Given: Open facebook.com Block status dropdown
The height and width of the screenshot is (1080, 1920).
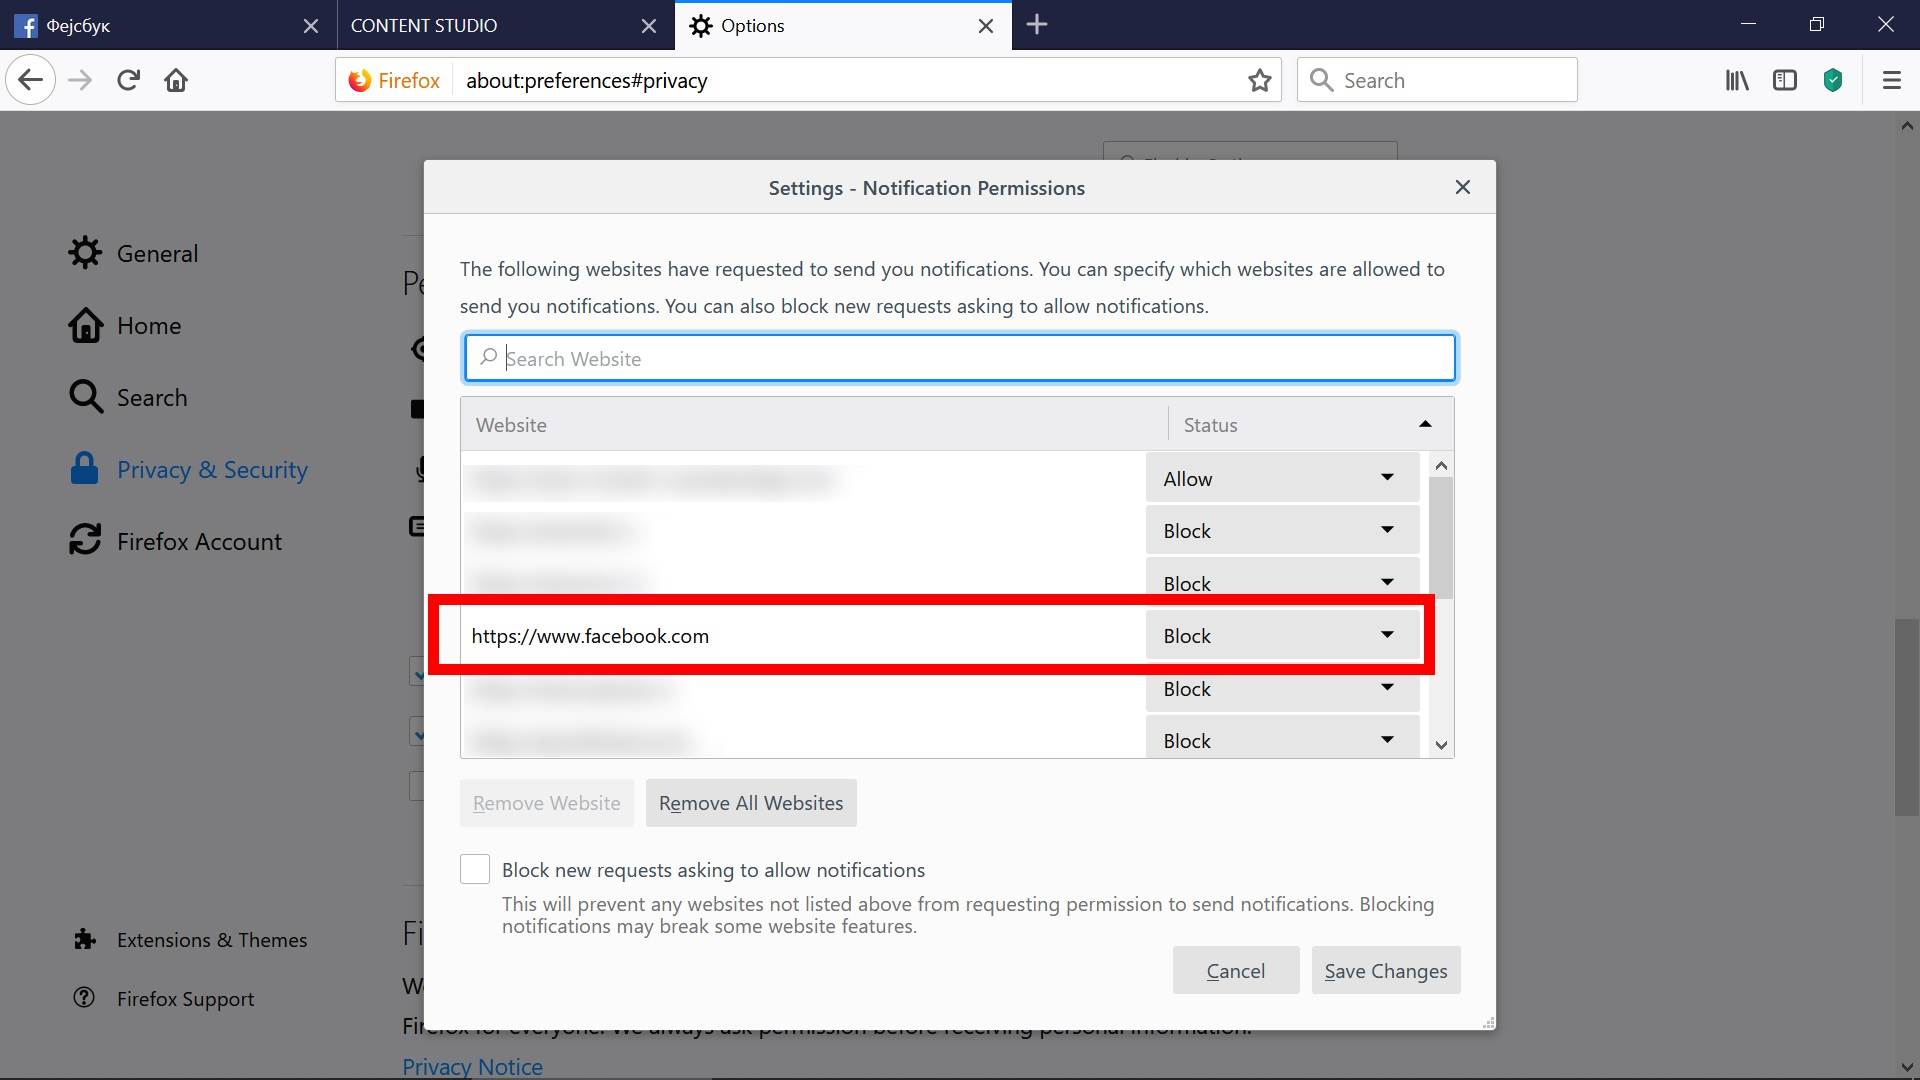Looking at the screenshot, I should (x=1281, y=636).
